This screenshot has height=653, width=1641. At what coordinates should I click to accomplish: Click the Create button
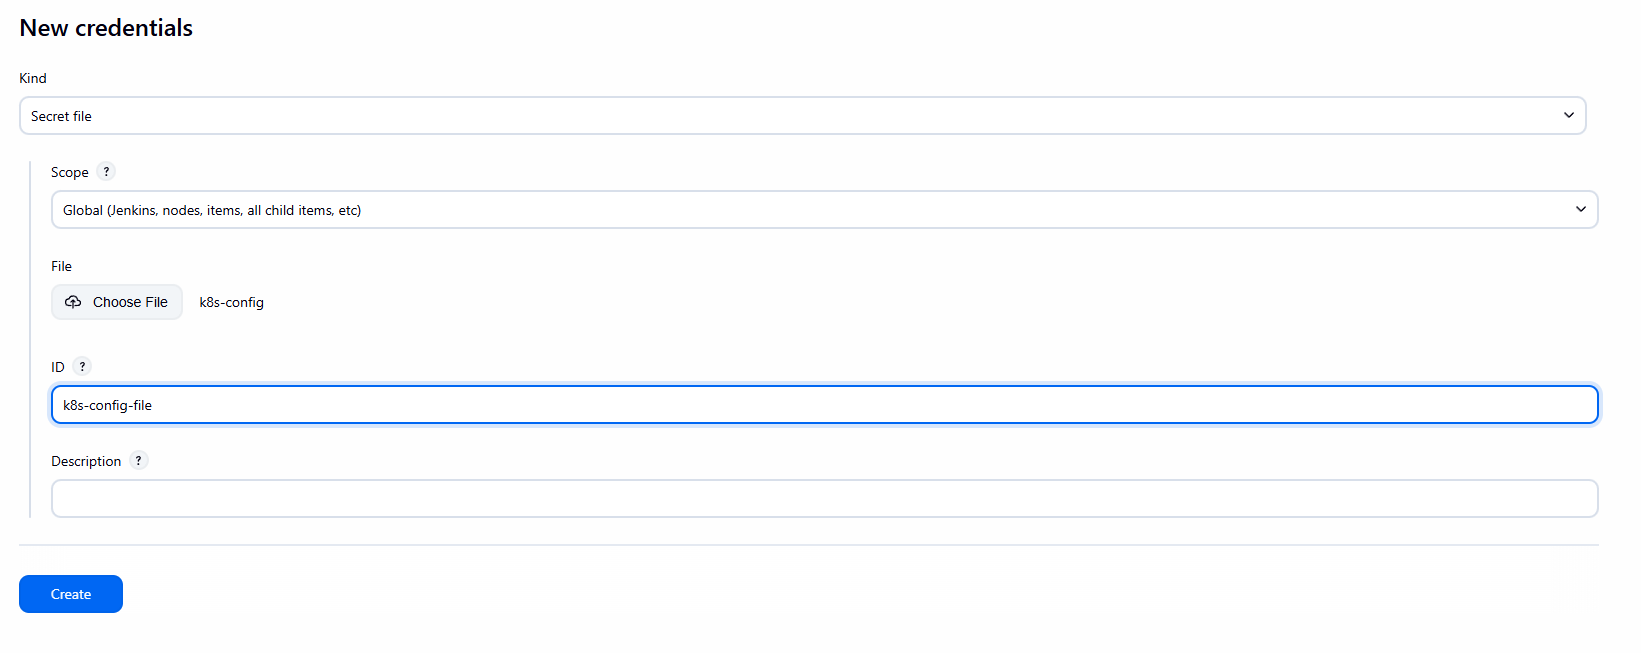point(71,594)
